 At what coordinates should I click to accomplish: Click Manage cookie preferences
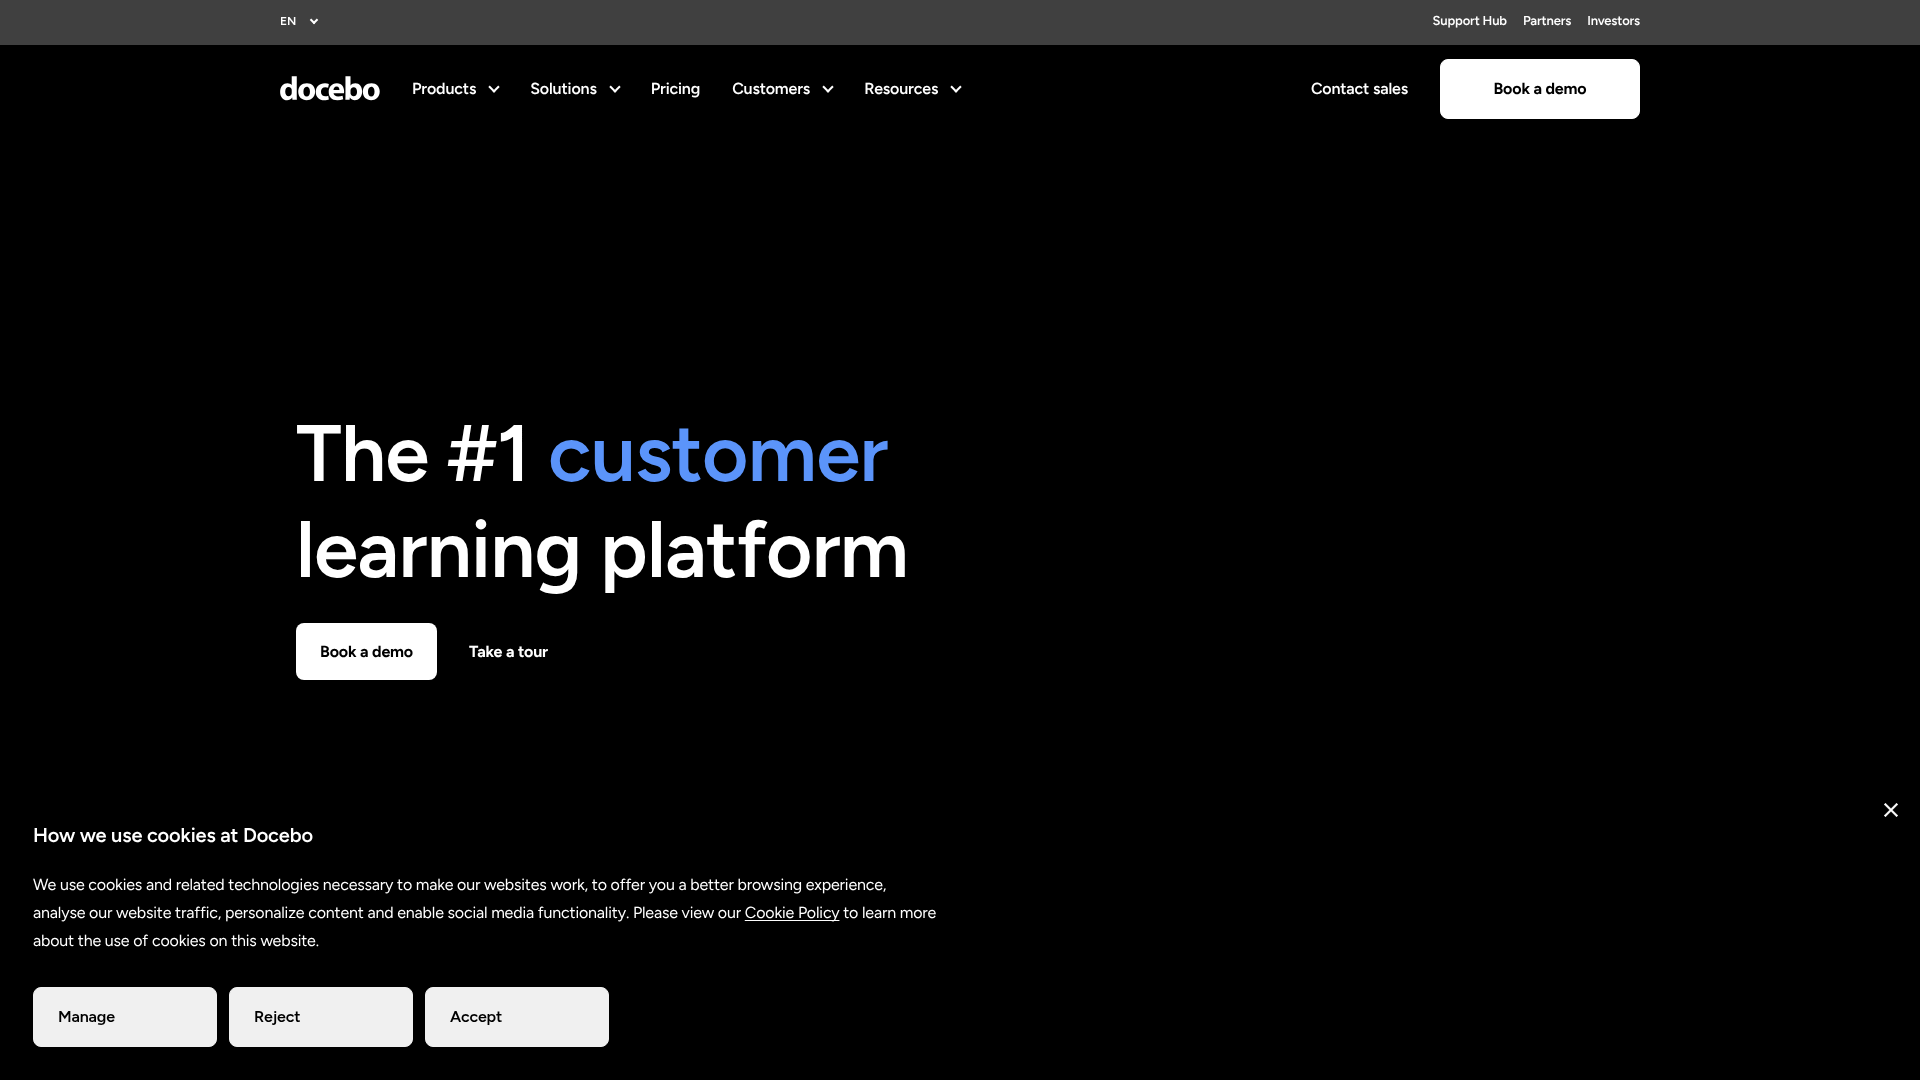(x=124, y=1016)
